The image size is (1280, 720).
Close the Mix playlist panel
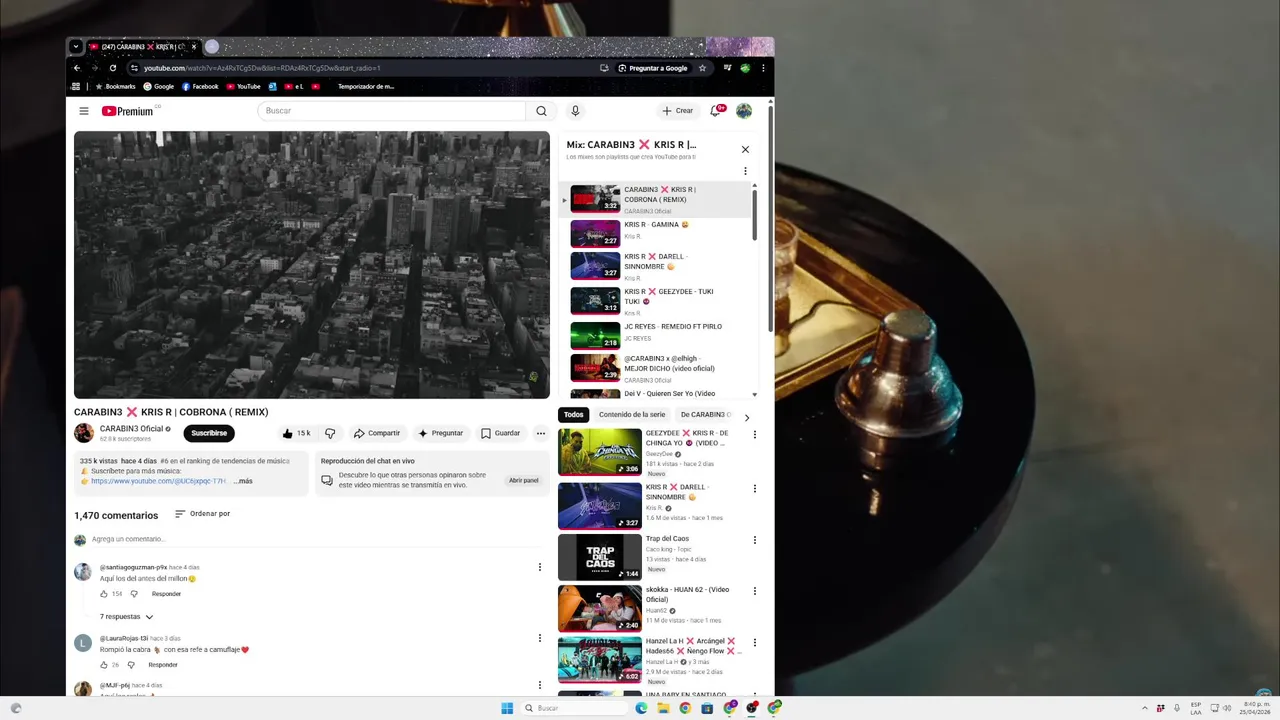pos(745,149)
